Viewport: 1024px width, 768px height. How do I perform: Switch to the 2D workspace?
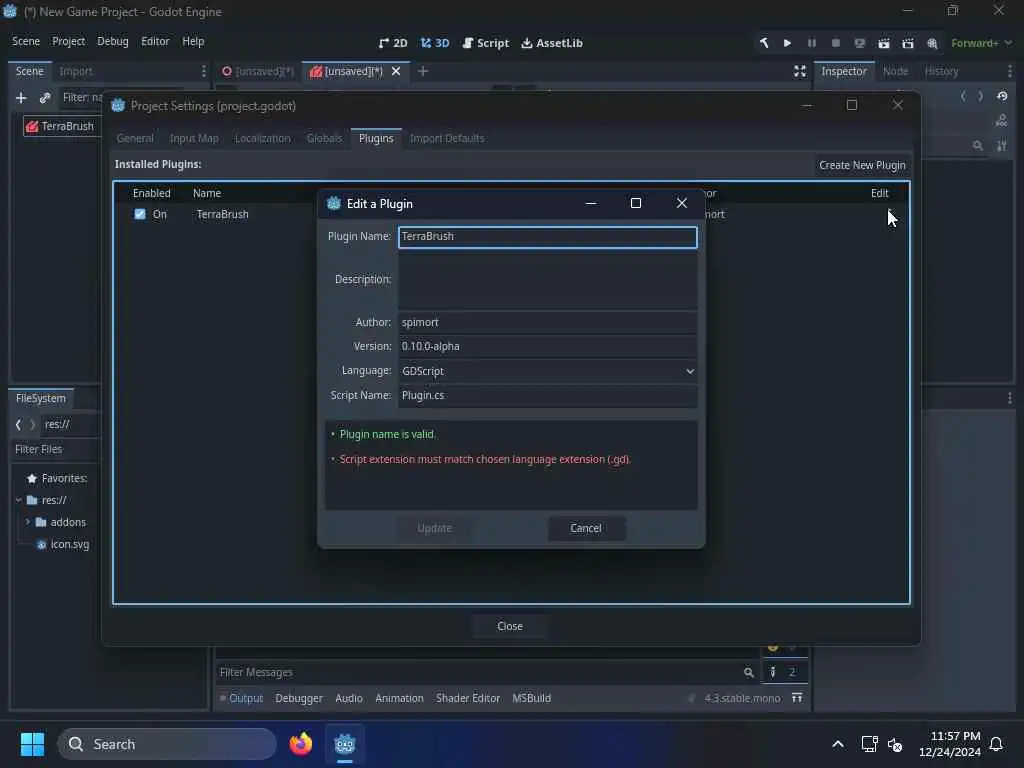[392, 43]
